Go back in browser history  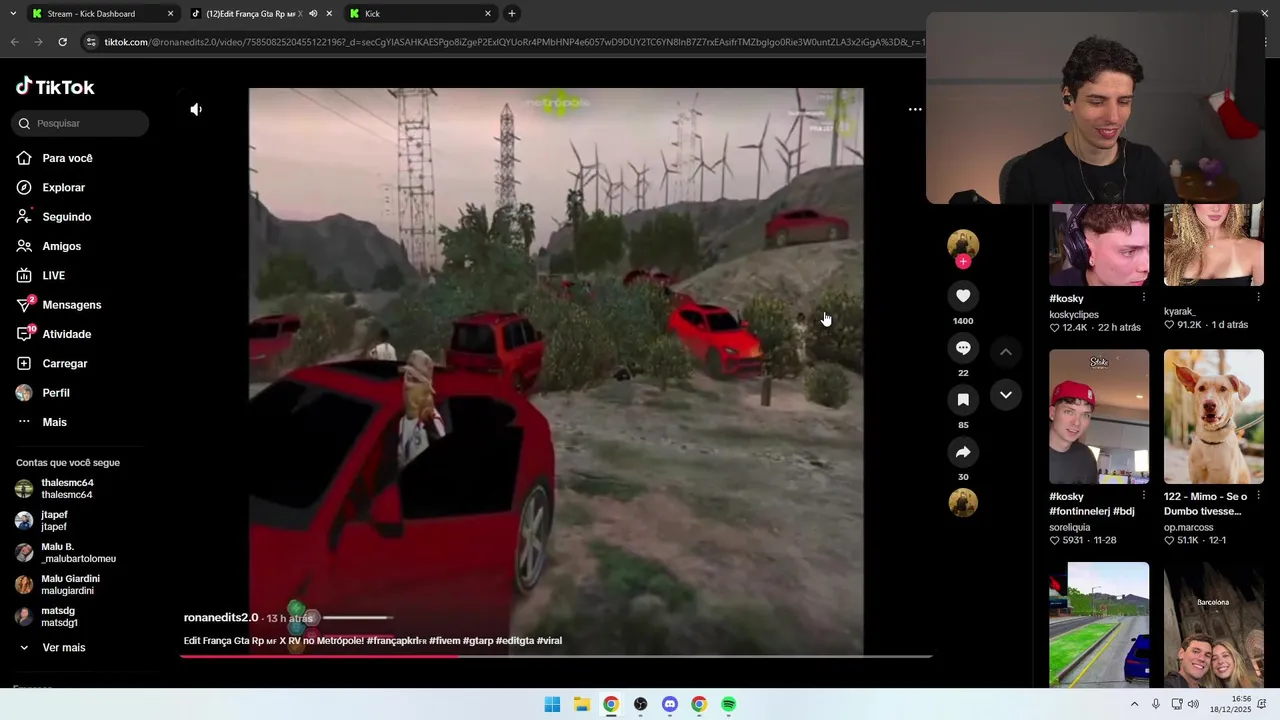(14, 42)
